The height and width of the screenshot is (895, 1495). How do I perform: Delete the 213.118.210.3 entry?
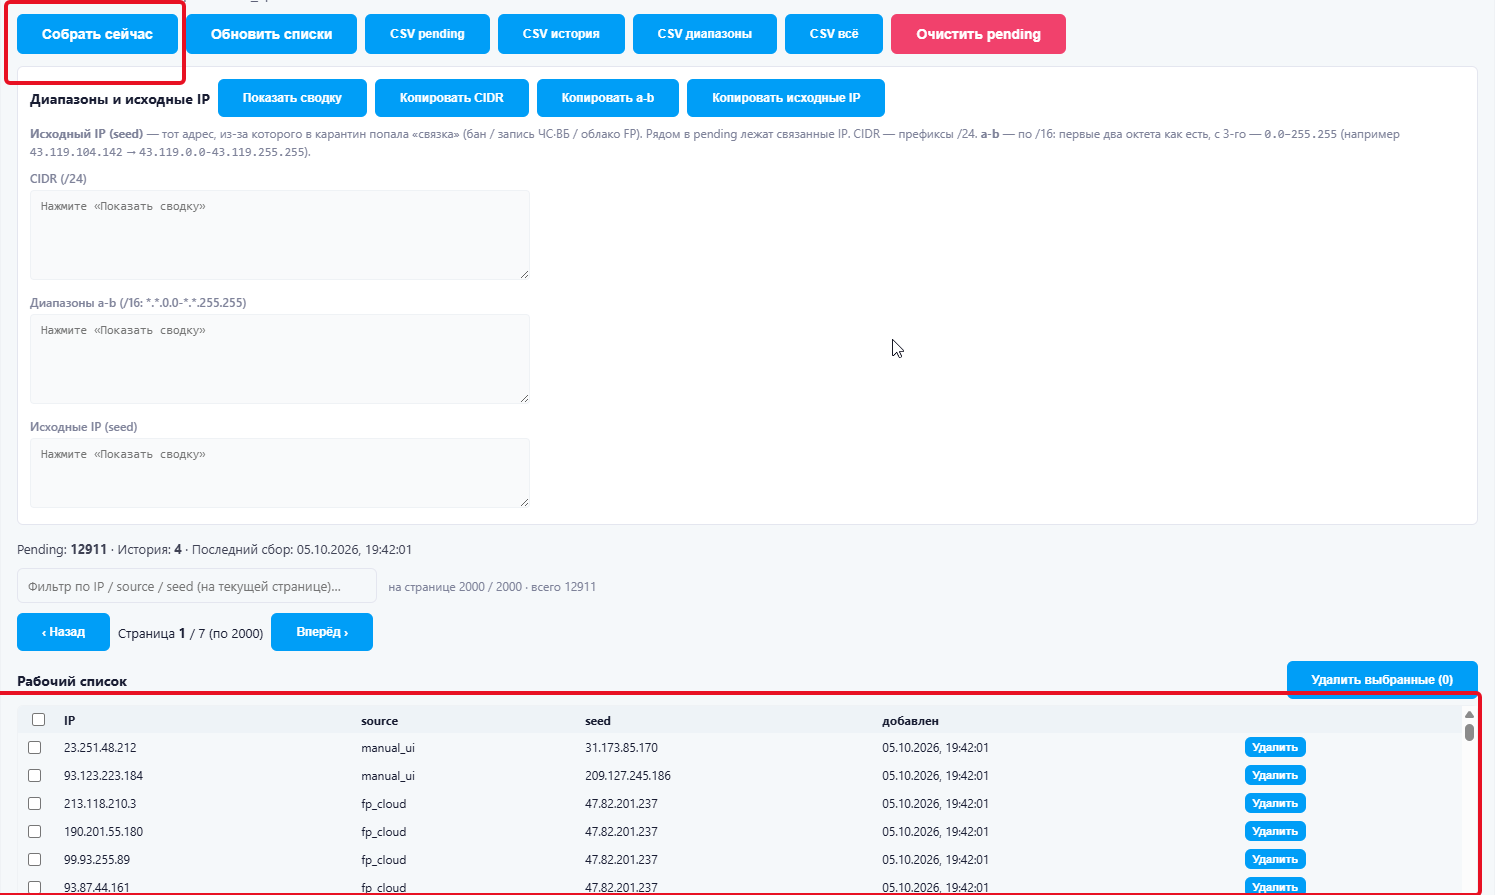pos(1275,803)
